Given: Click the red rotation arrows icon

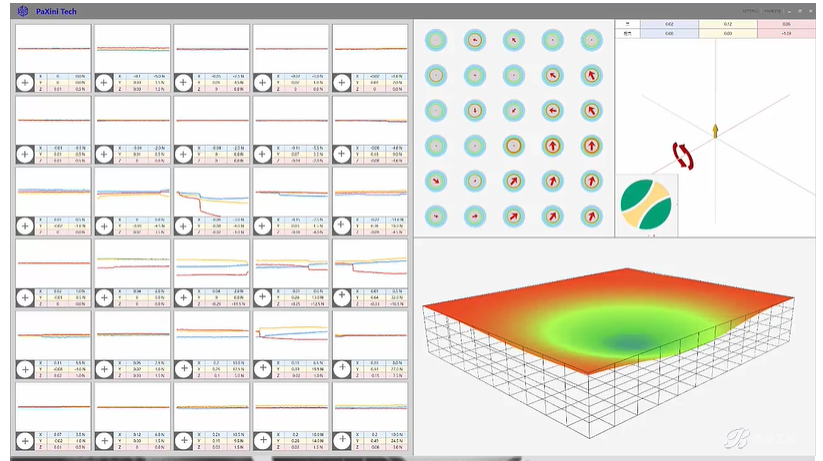Looking at the screenshot, I should tap(683, 156).
